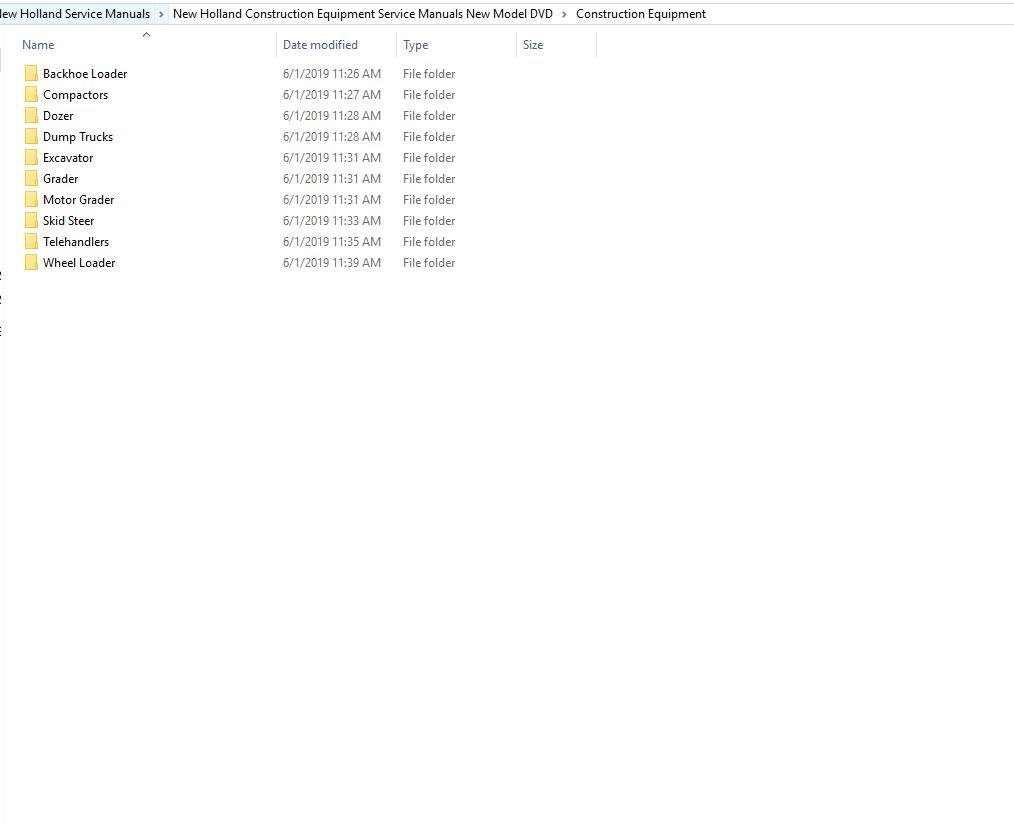
Task: Click File folder type in Excavator row
Action: tap(429, 158)
